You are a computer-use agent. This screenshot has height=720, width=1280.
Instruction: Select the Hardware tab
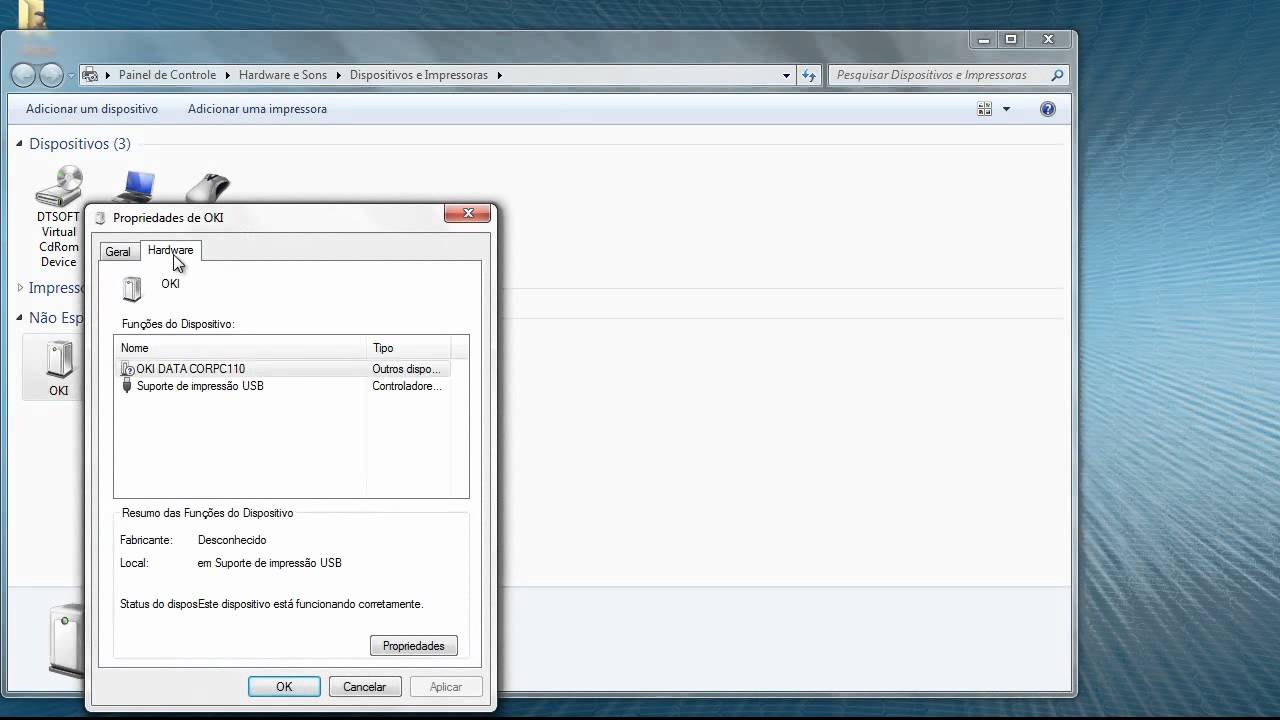170,250
